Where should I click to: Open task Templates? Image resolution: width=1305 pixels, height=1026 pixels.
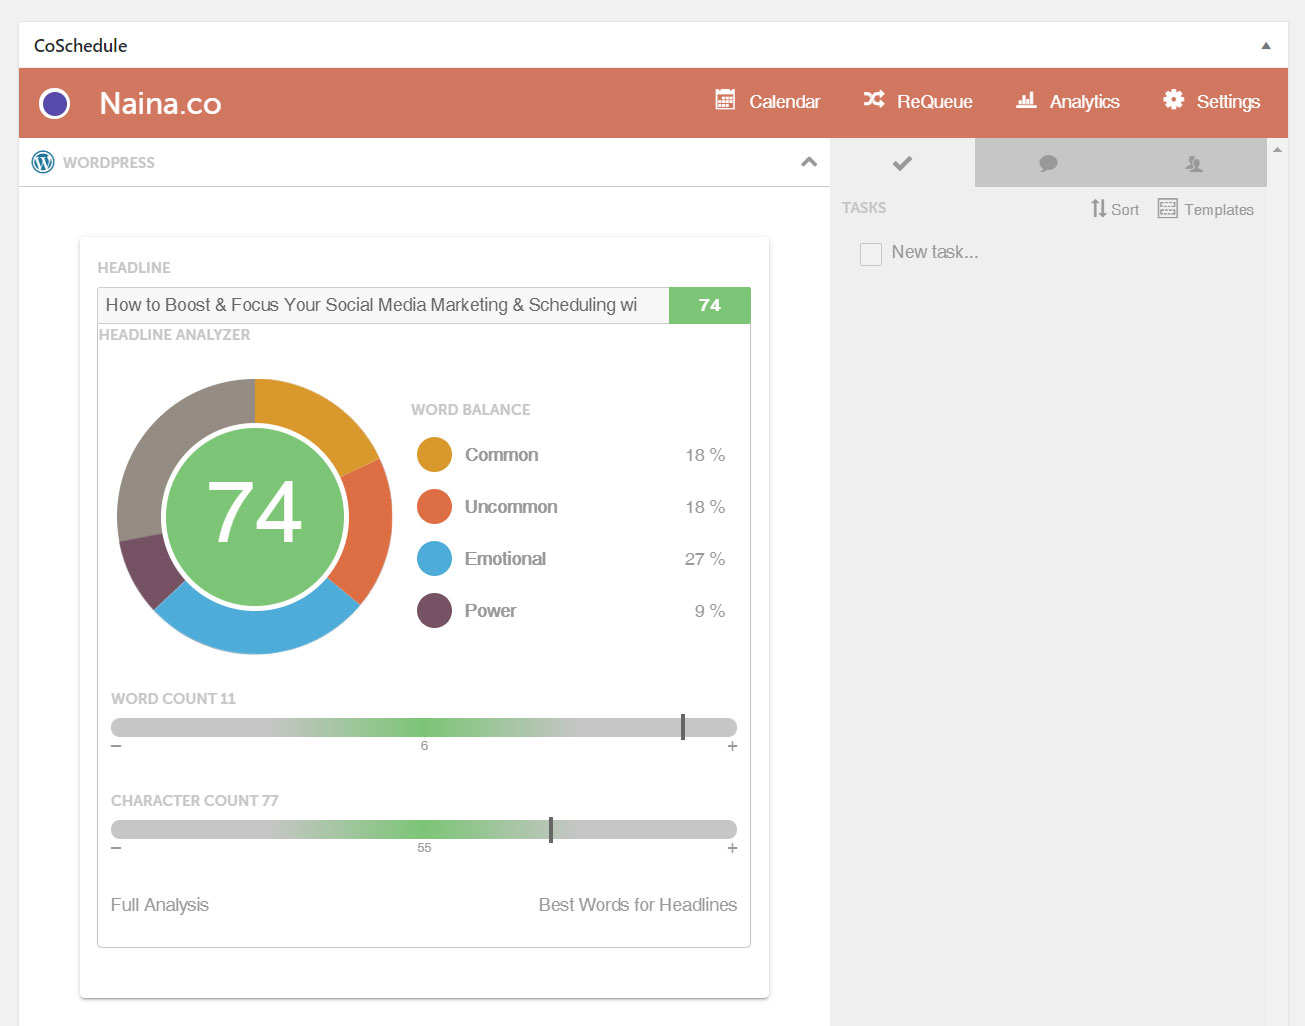coord(1205,209)
